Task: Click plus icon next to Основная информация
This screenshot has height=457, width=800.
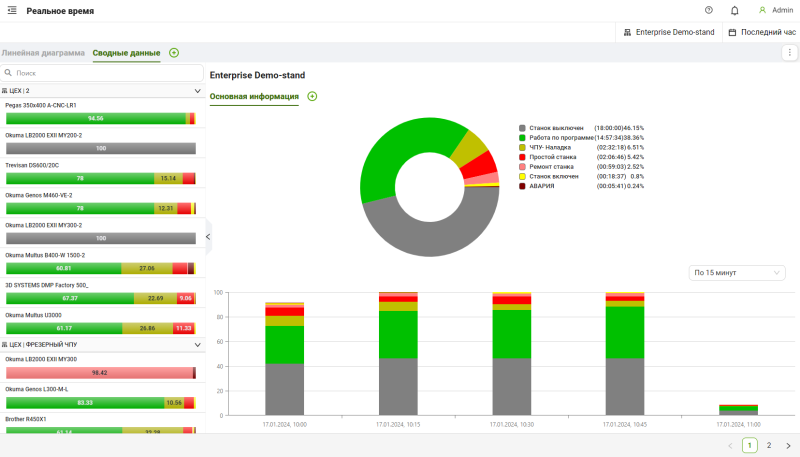Action: [312, 96]
